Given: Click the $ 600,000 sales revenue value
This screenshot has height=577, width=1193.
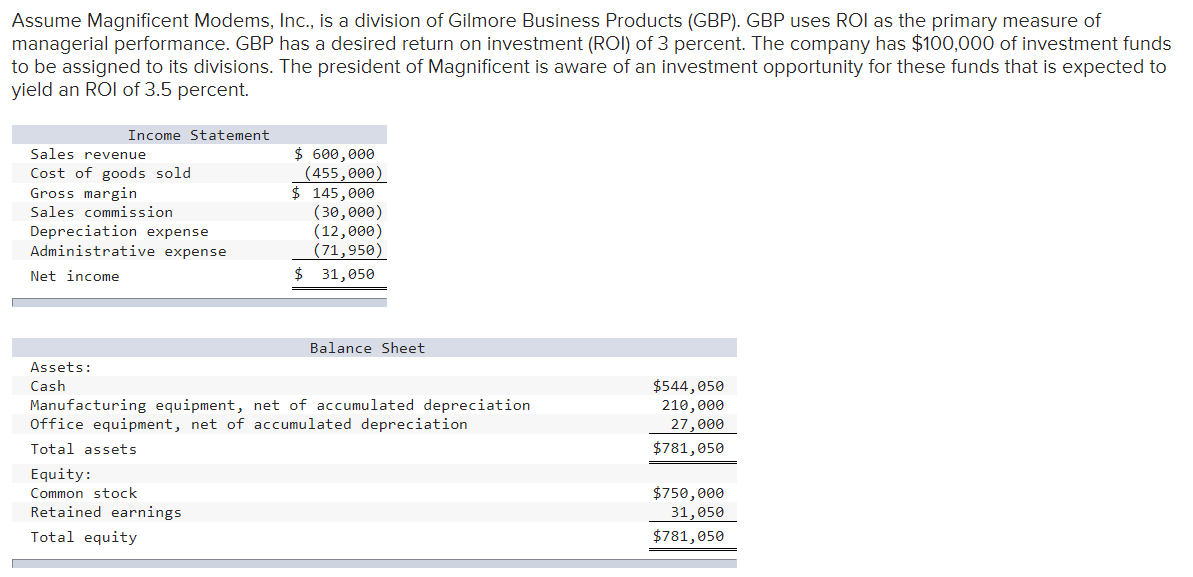Looking at the screenshot, I should pos(334,155).
